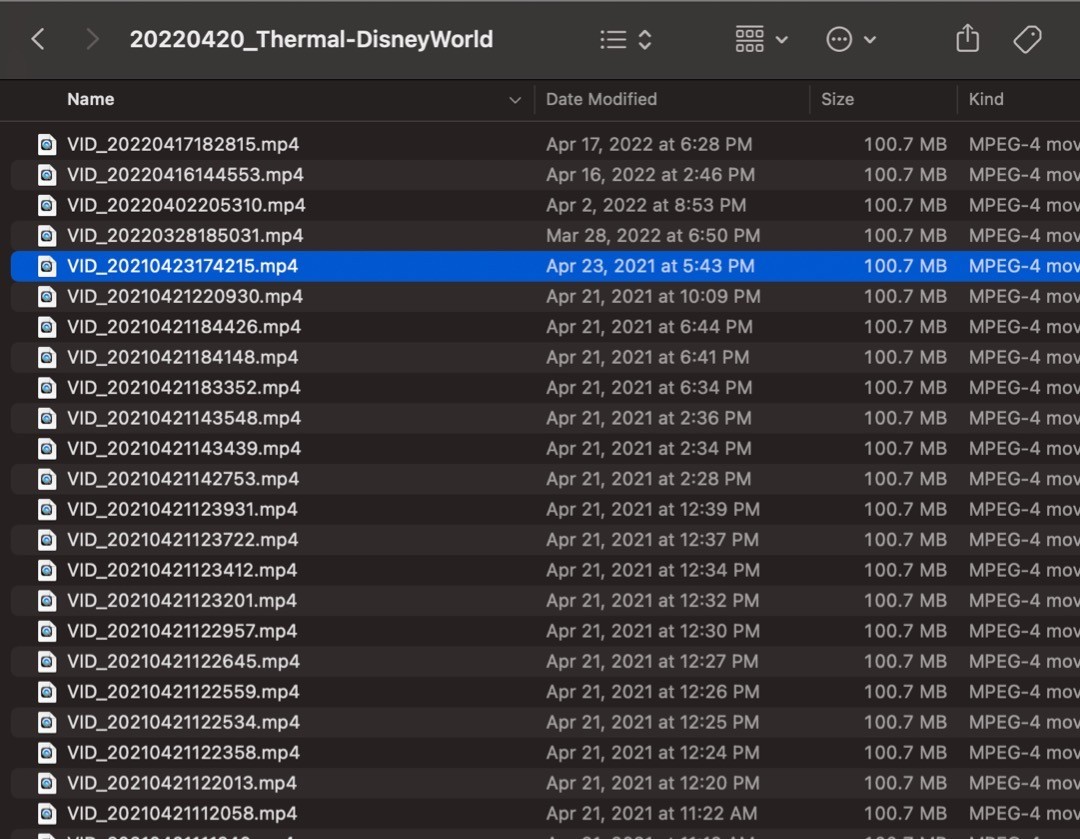Image resolution: width=1080 pixels, height=839 pixels.
Task: Select file name VID_20210421123931.mp4
Action: pos(183,509)
